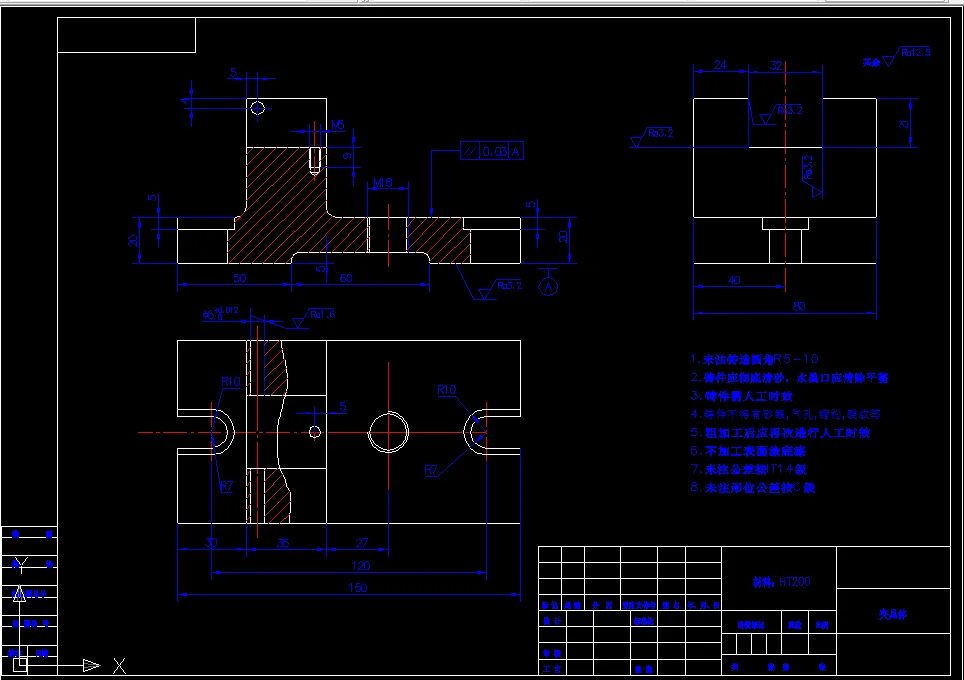Click the UCS Y axis label
This screenshot has height=680, width=964.
point(21,564)
